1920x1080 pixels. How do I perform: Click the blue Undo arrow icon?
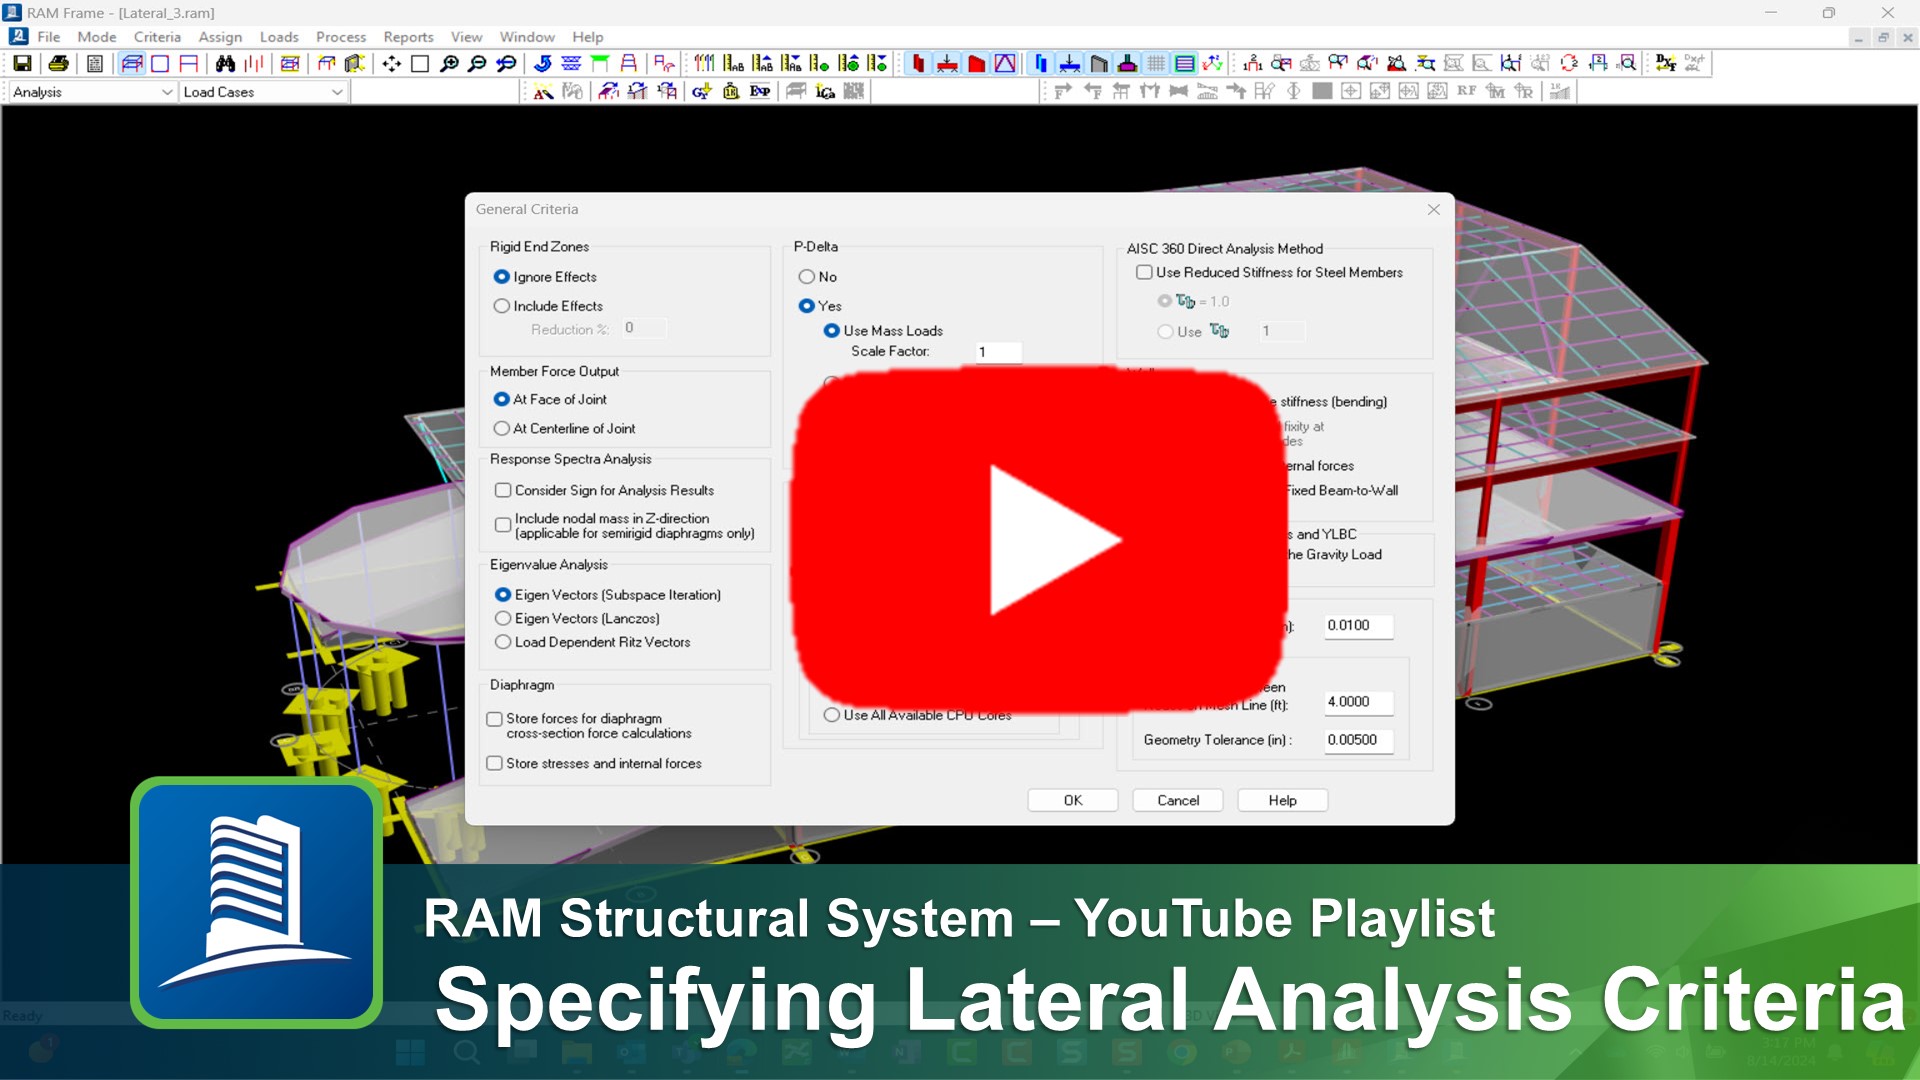pyautogui.click(x=542, y=62)
